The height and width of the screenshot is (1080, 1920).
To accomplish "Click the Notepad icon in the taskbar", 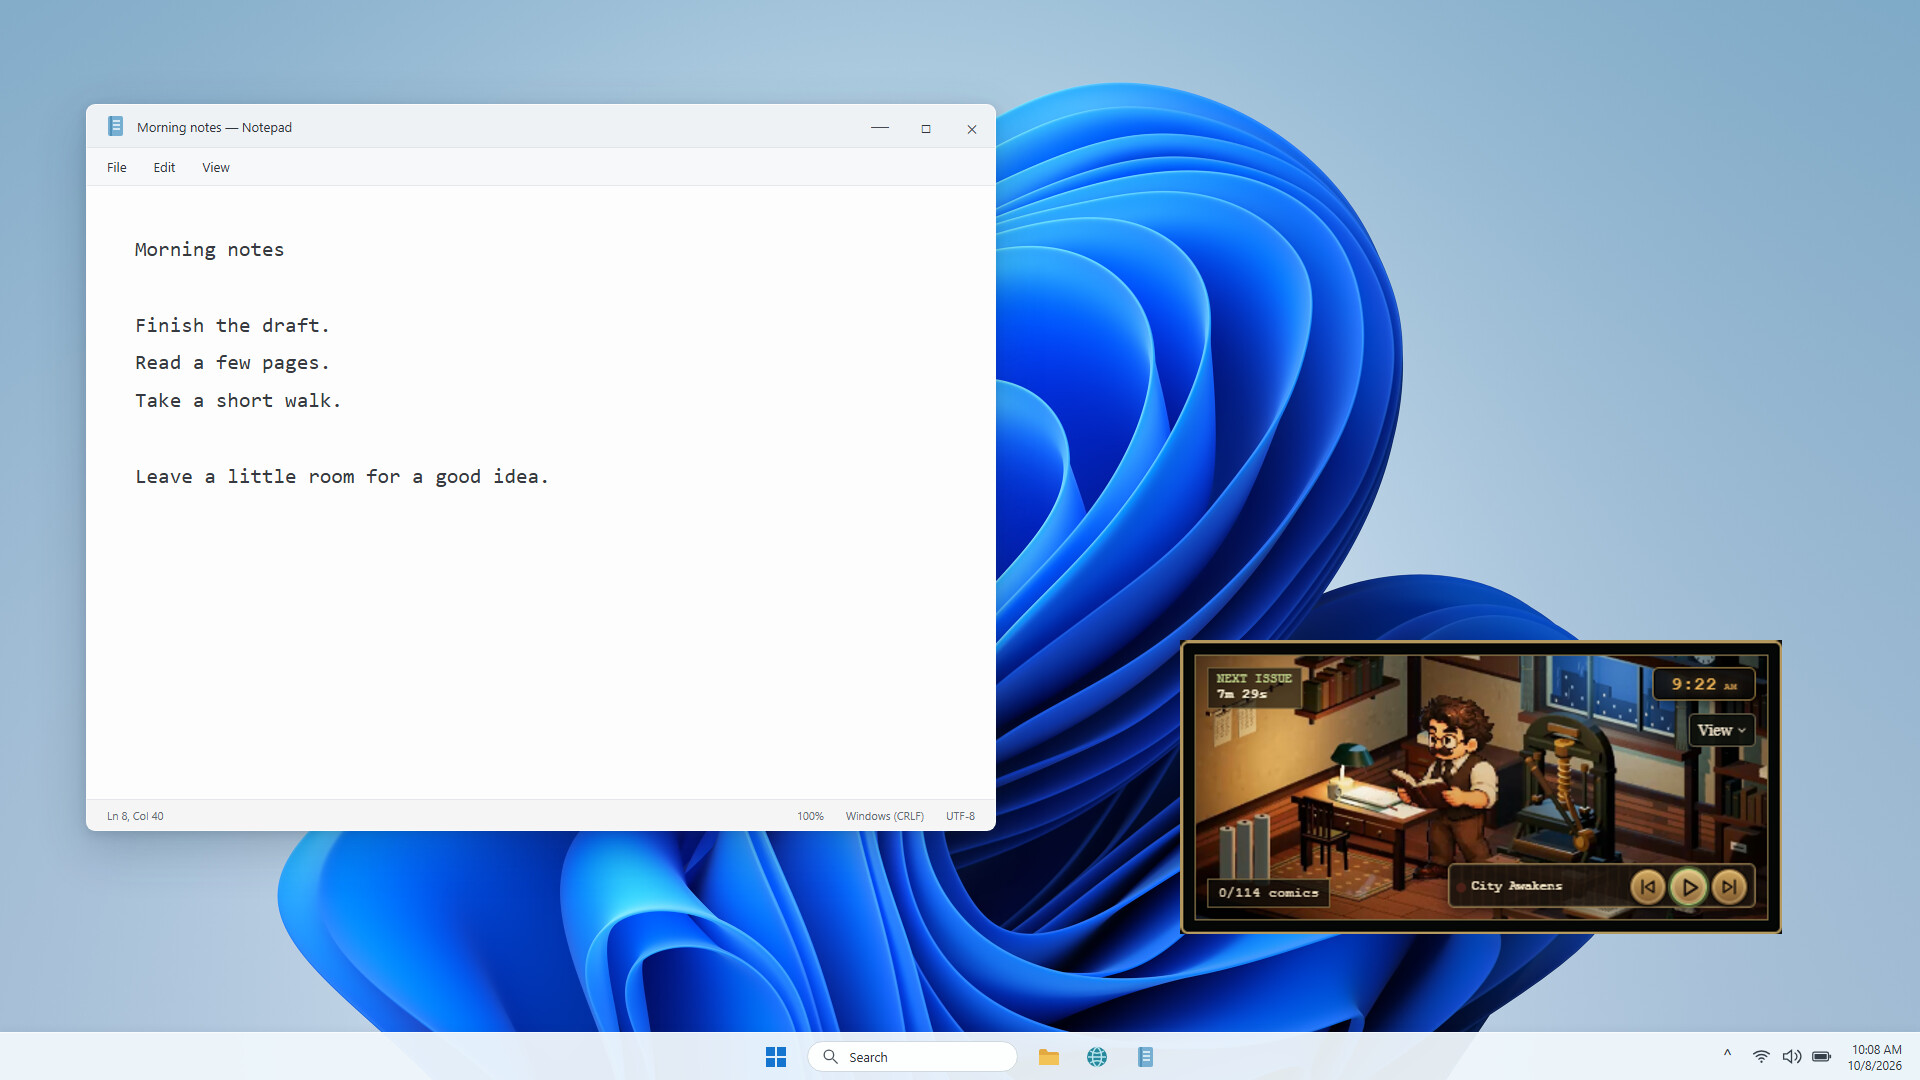I will tap(1146, 1057).
